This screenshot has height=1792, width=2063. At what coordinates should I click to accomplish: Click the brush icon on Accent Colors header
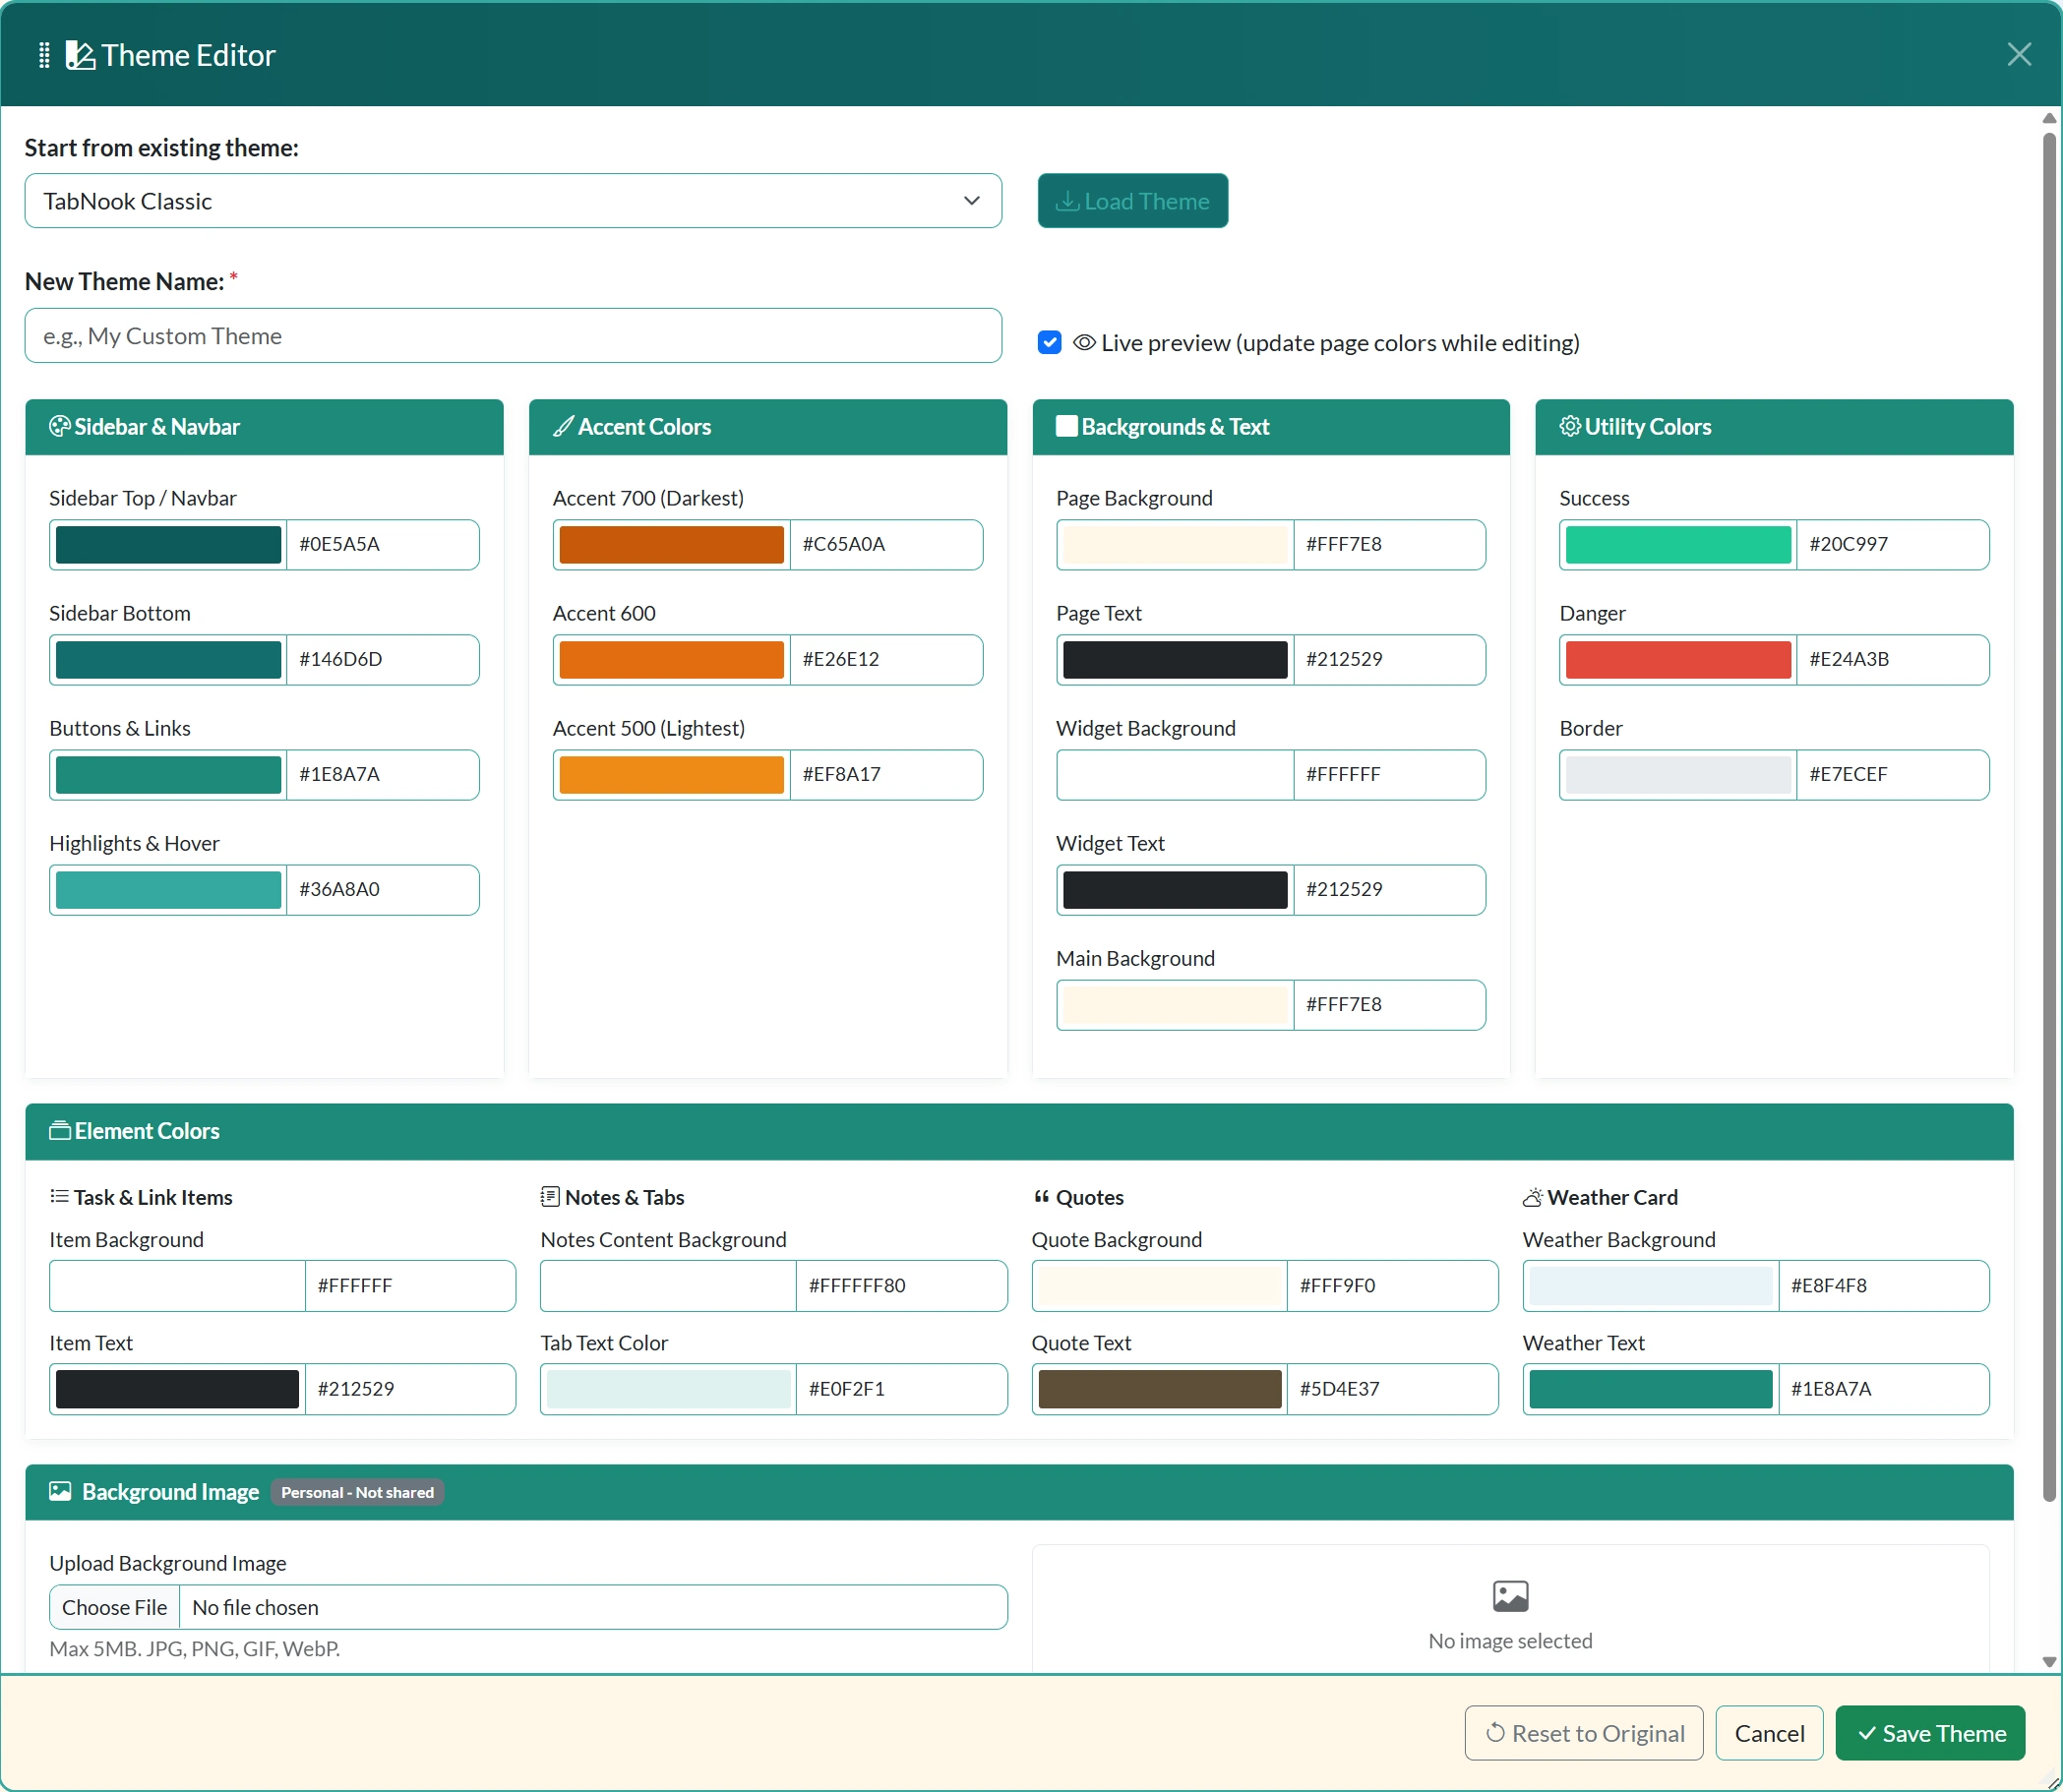565,426
